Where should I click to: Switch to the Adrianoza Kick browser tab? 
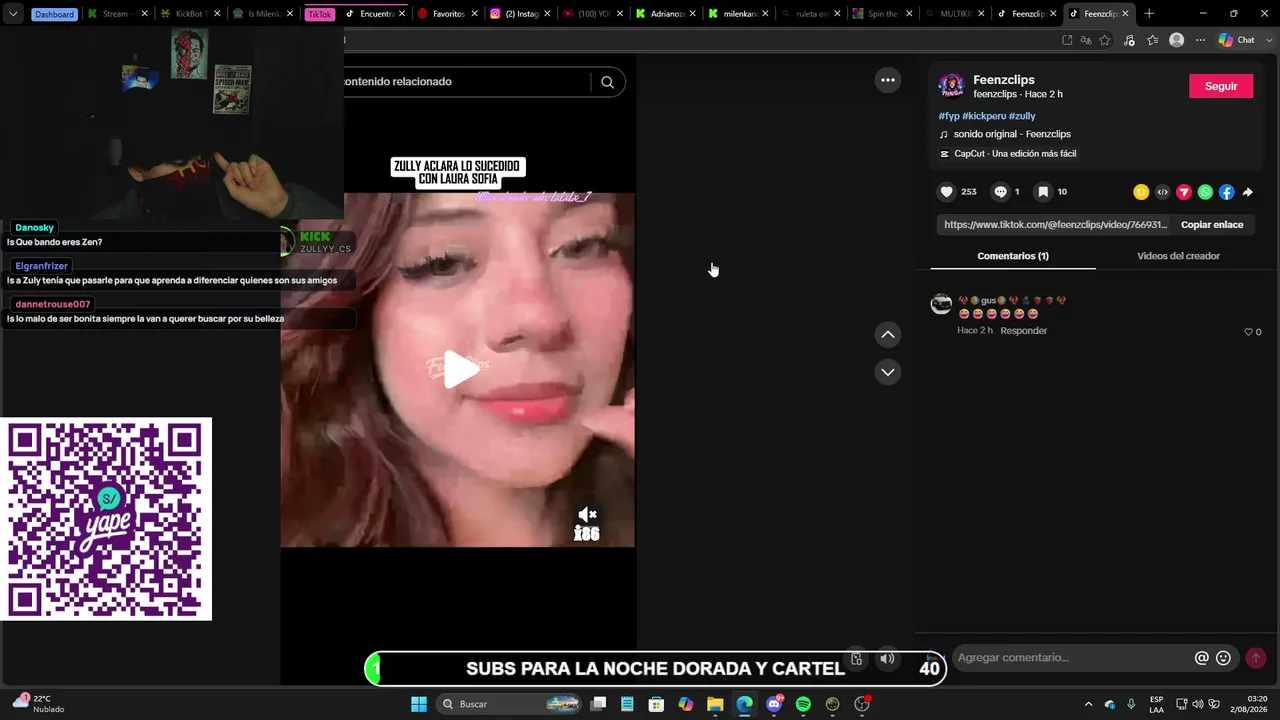666,14
